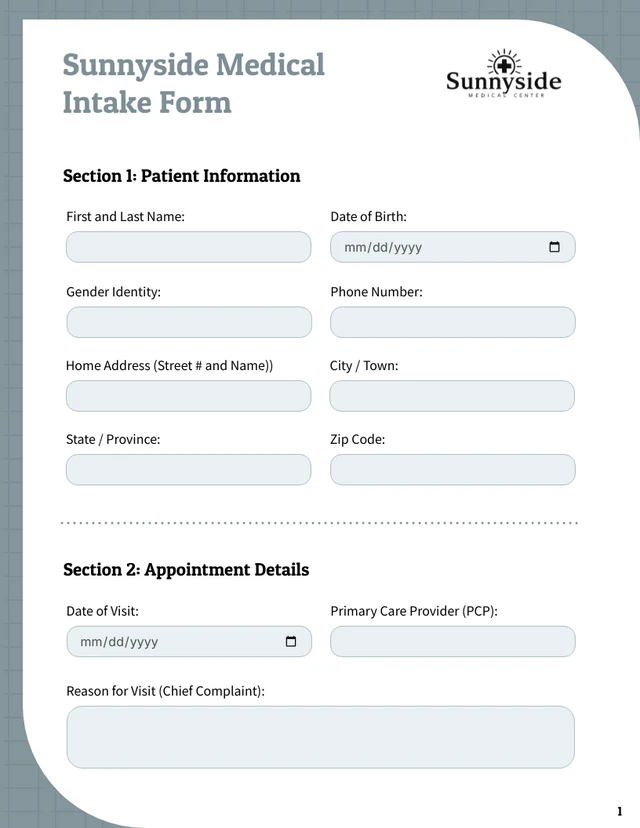
Task: Open the Date of Birth calendar picker
Action: [x=554, y=247]
